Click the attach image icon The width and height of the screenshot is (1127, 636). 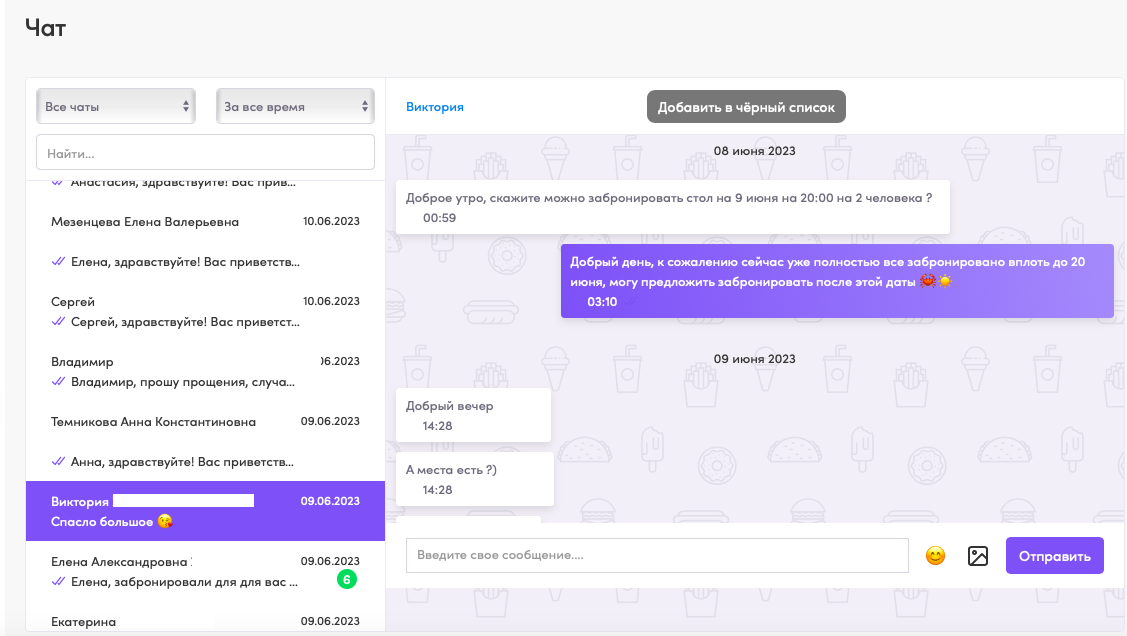[978, 556]
